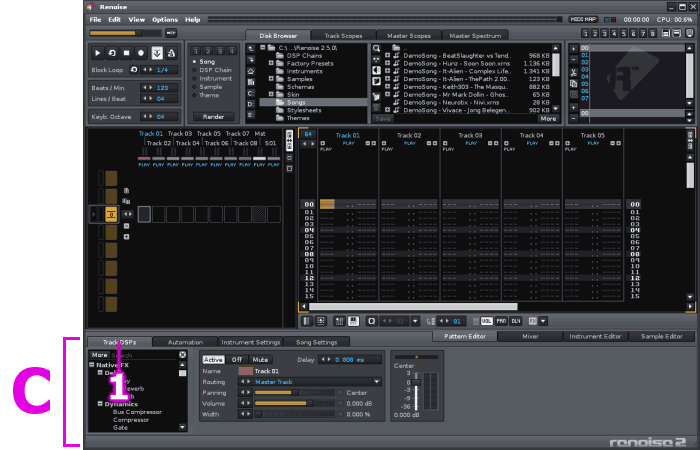This screenshot has height=450, width=700.
Task: Click the magnifier search icon in file list
Action: 376,48
